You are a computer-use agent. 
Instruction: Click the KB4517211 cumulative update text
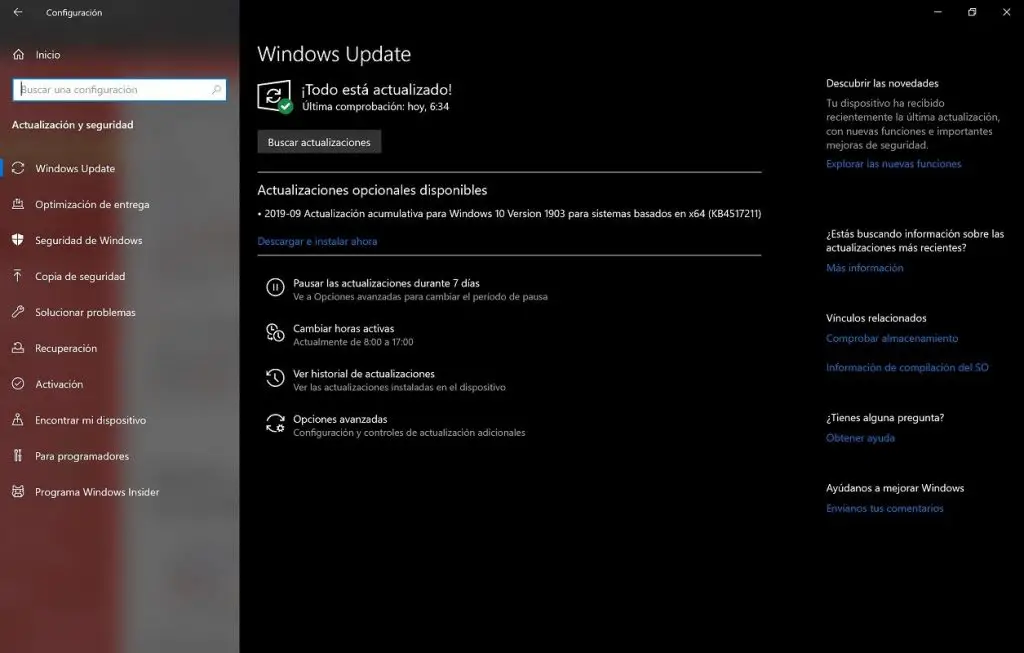click(509, 214)
